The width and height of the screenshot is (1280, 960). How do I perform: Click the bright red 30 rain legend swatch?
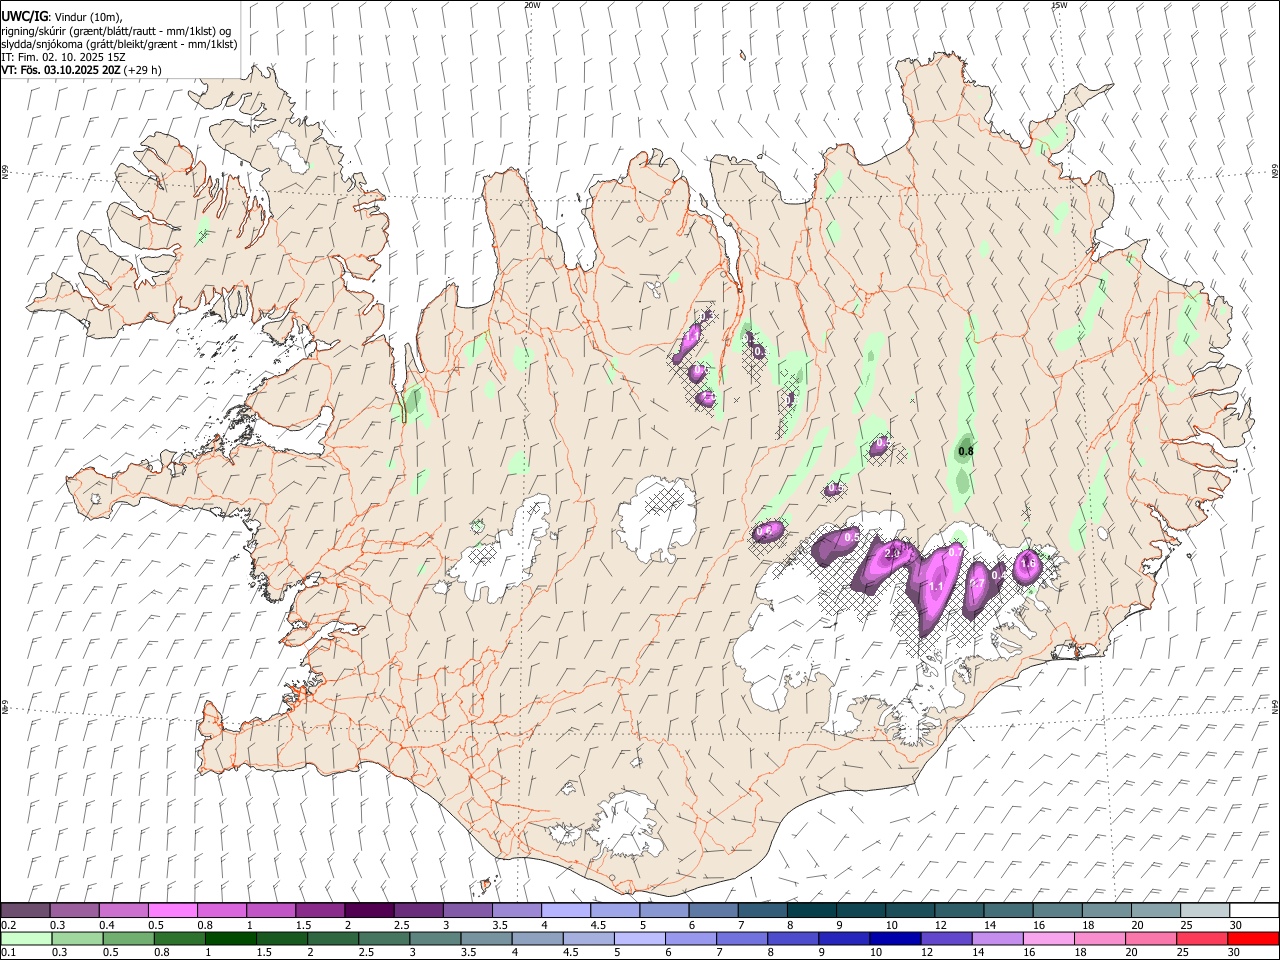[x=1254, y=938]
